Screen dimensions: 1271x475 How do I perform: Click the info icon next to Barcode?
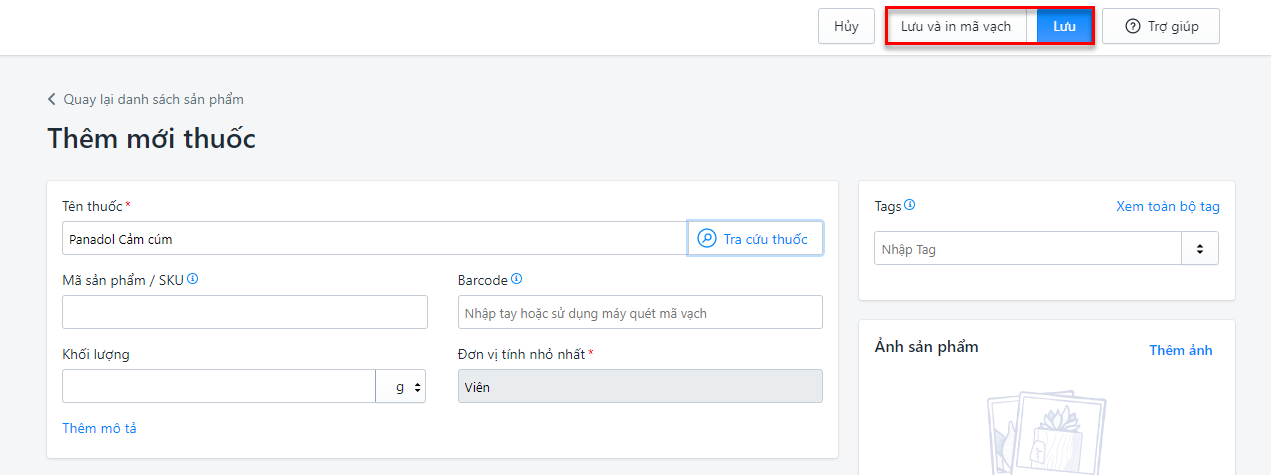(x=517, y=280)
